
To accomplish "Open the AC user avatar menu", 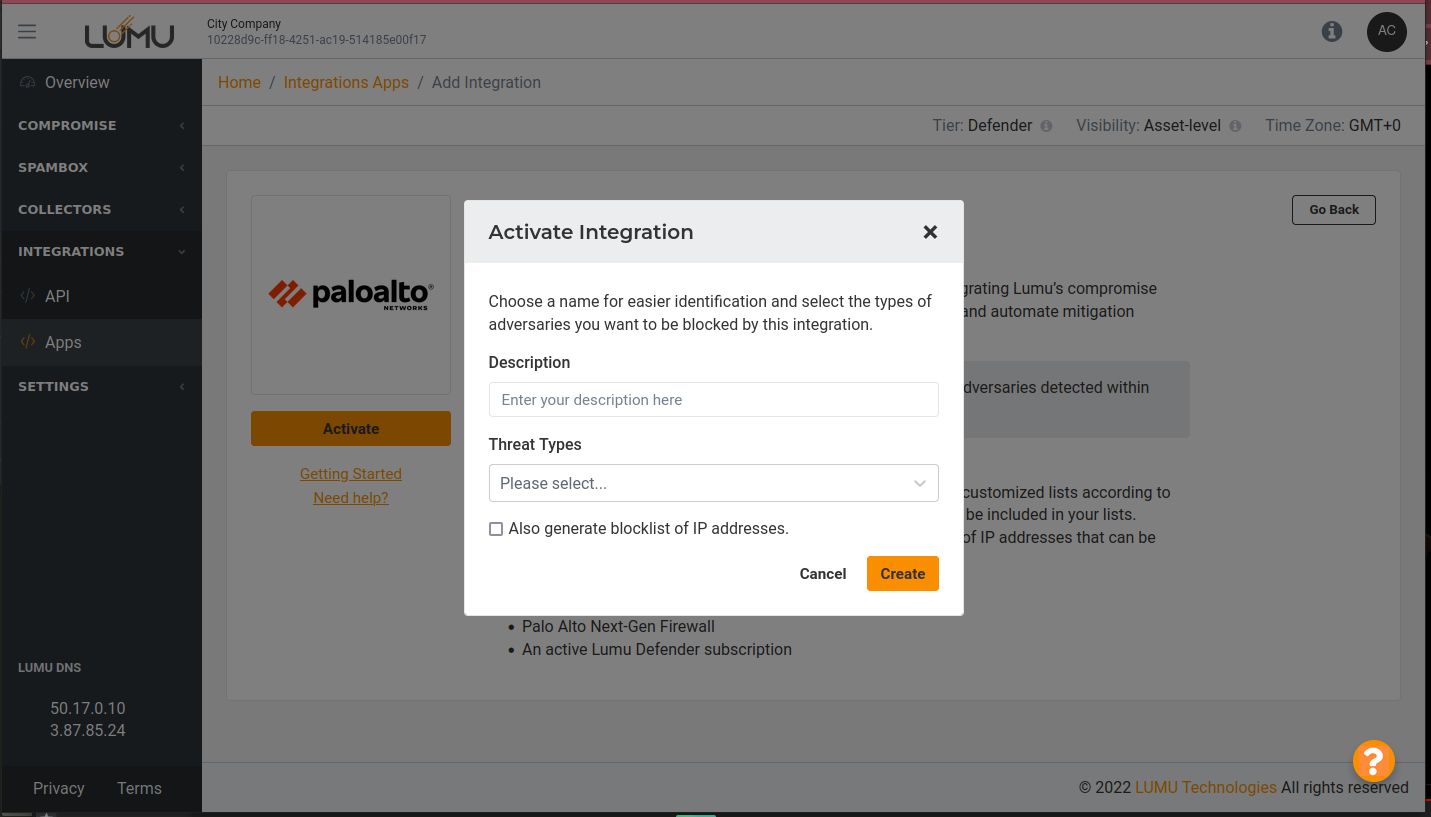I will click(x=1386, y=31).
